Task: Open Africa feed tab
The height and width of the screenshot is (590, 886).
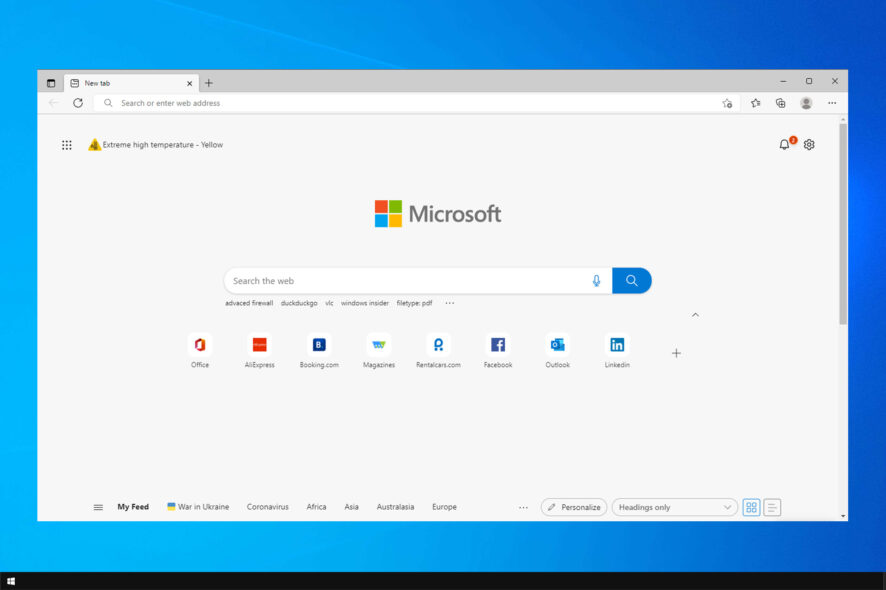Action: click(316, 507)
